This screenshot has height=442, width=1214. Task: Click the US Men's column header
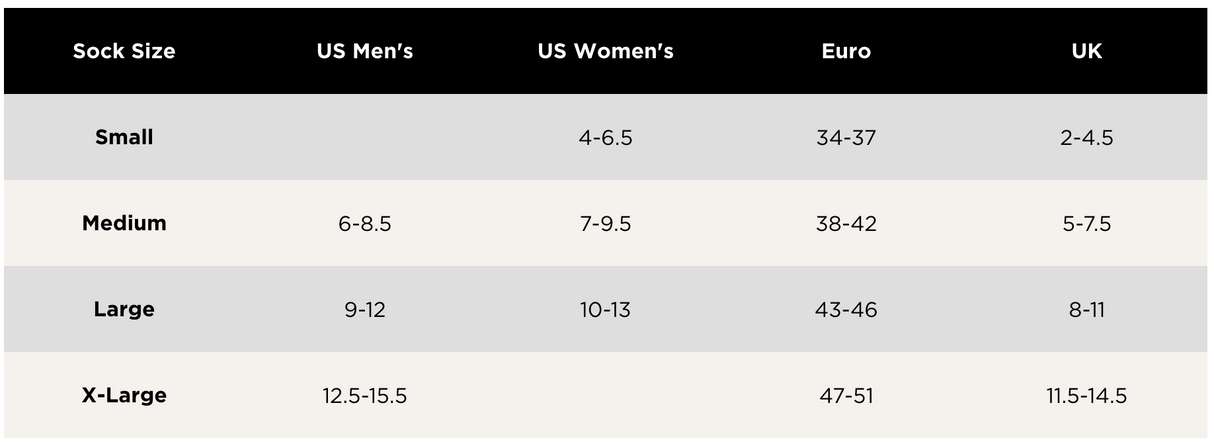click(x=364, y=52)
